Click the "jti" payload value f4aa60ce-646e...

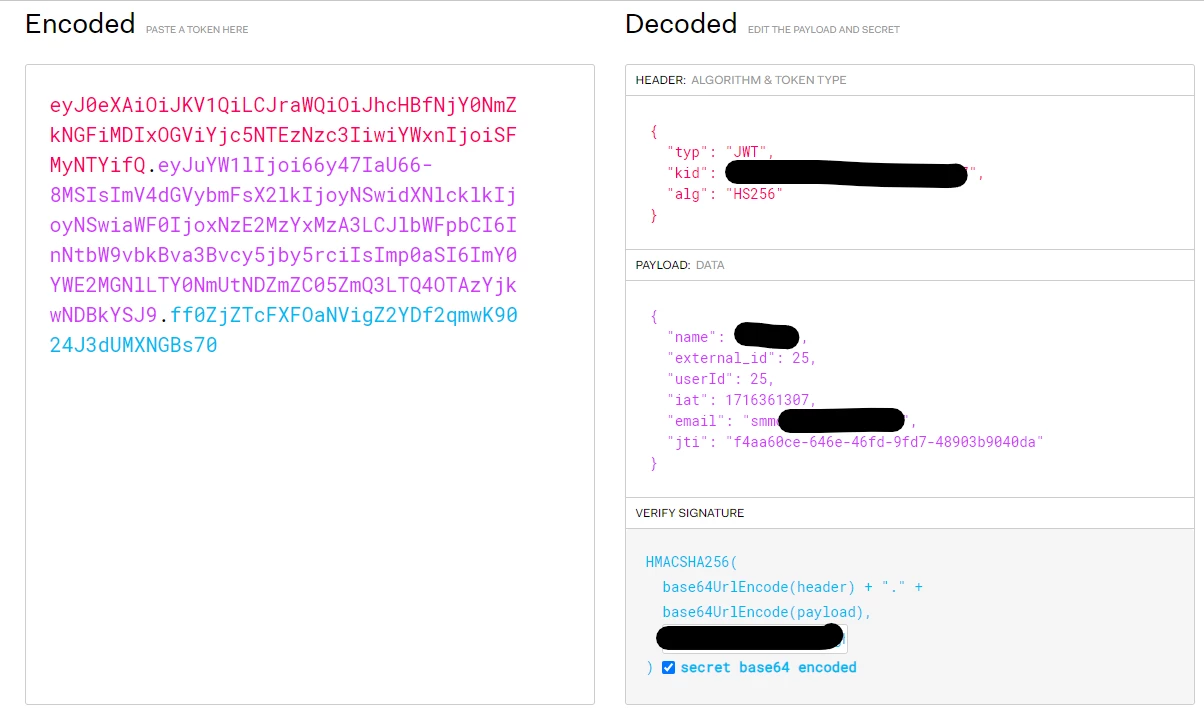(885, 442)
